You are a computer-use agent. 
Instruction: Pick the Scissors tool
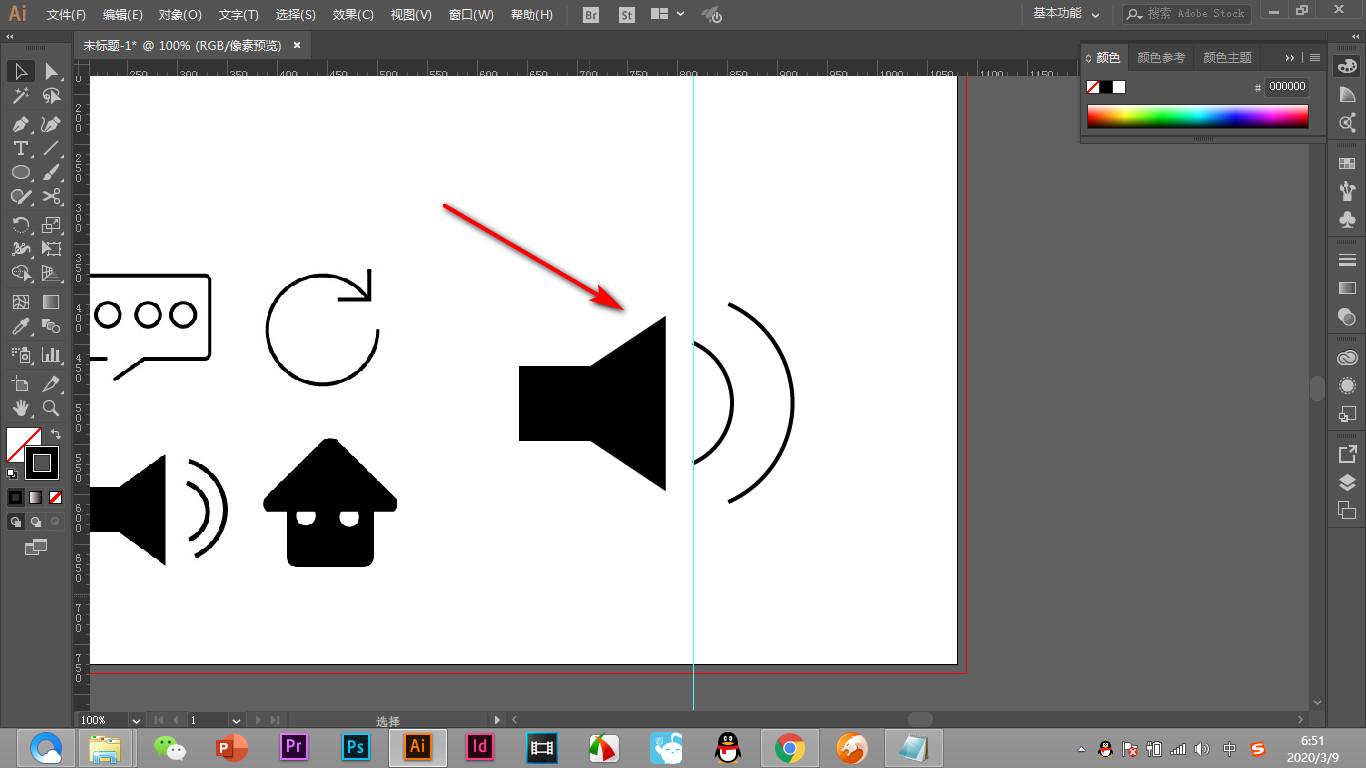51,197
